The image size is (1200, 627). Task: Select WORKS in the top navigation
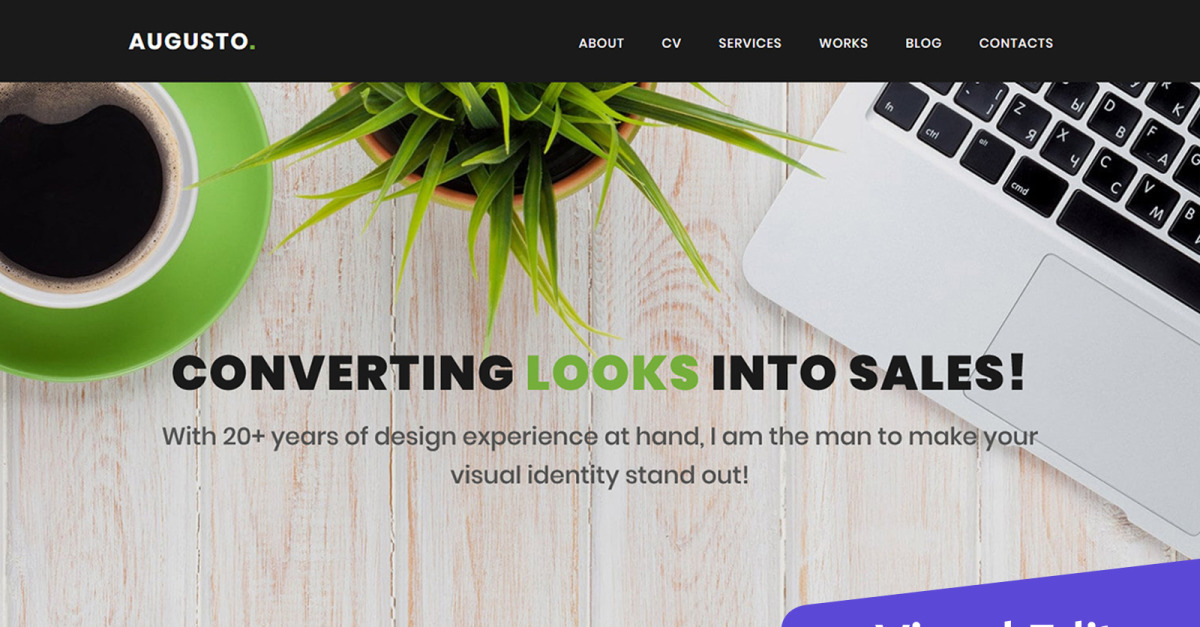click(843, 43)
